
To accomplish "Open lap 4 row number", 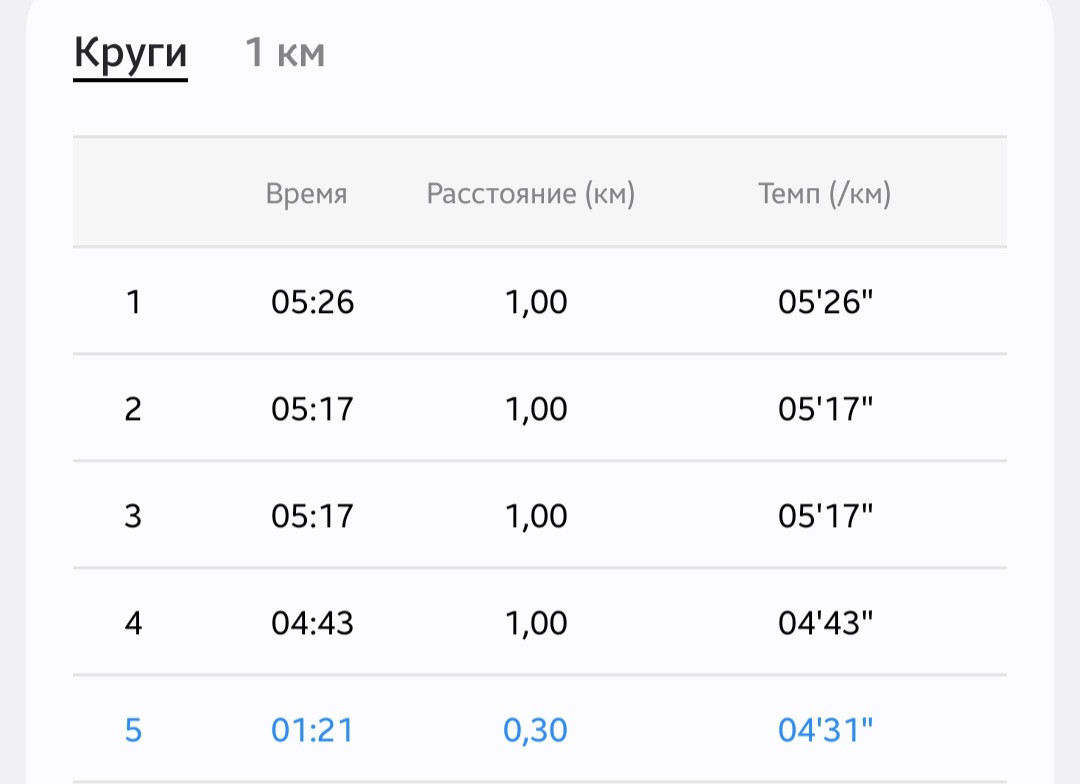I will pyautogui.click(x=133, y=623).
